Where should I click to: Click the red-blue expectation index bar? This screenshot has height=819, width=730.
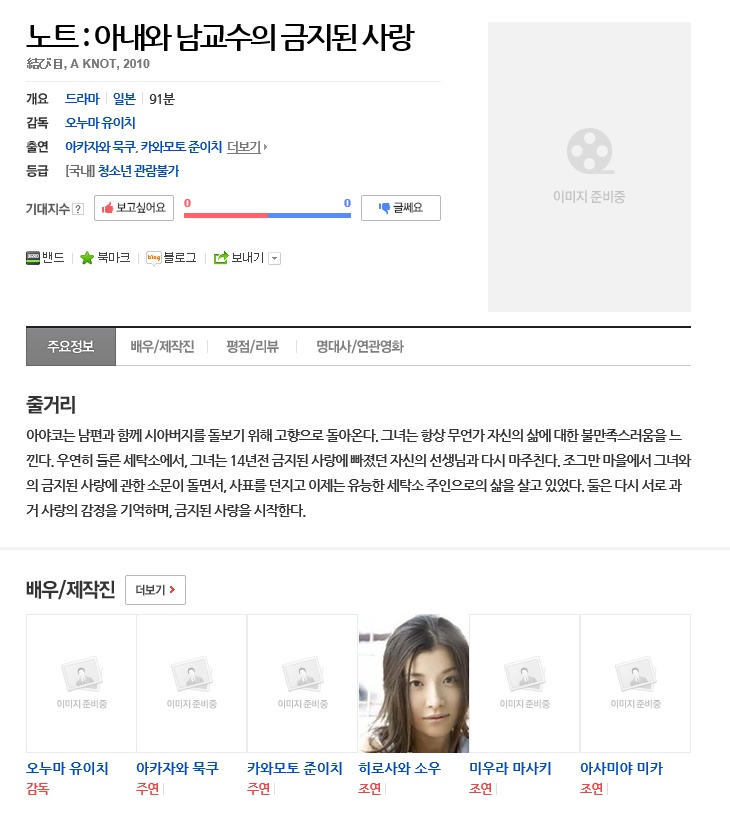(x=267, y=215)
